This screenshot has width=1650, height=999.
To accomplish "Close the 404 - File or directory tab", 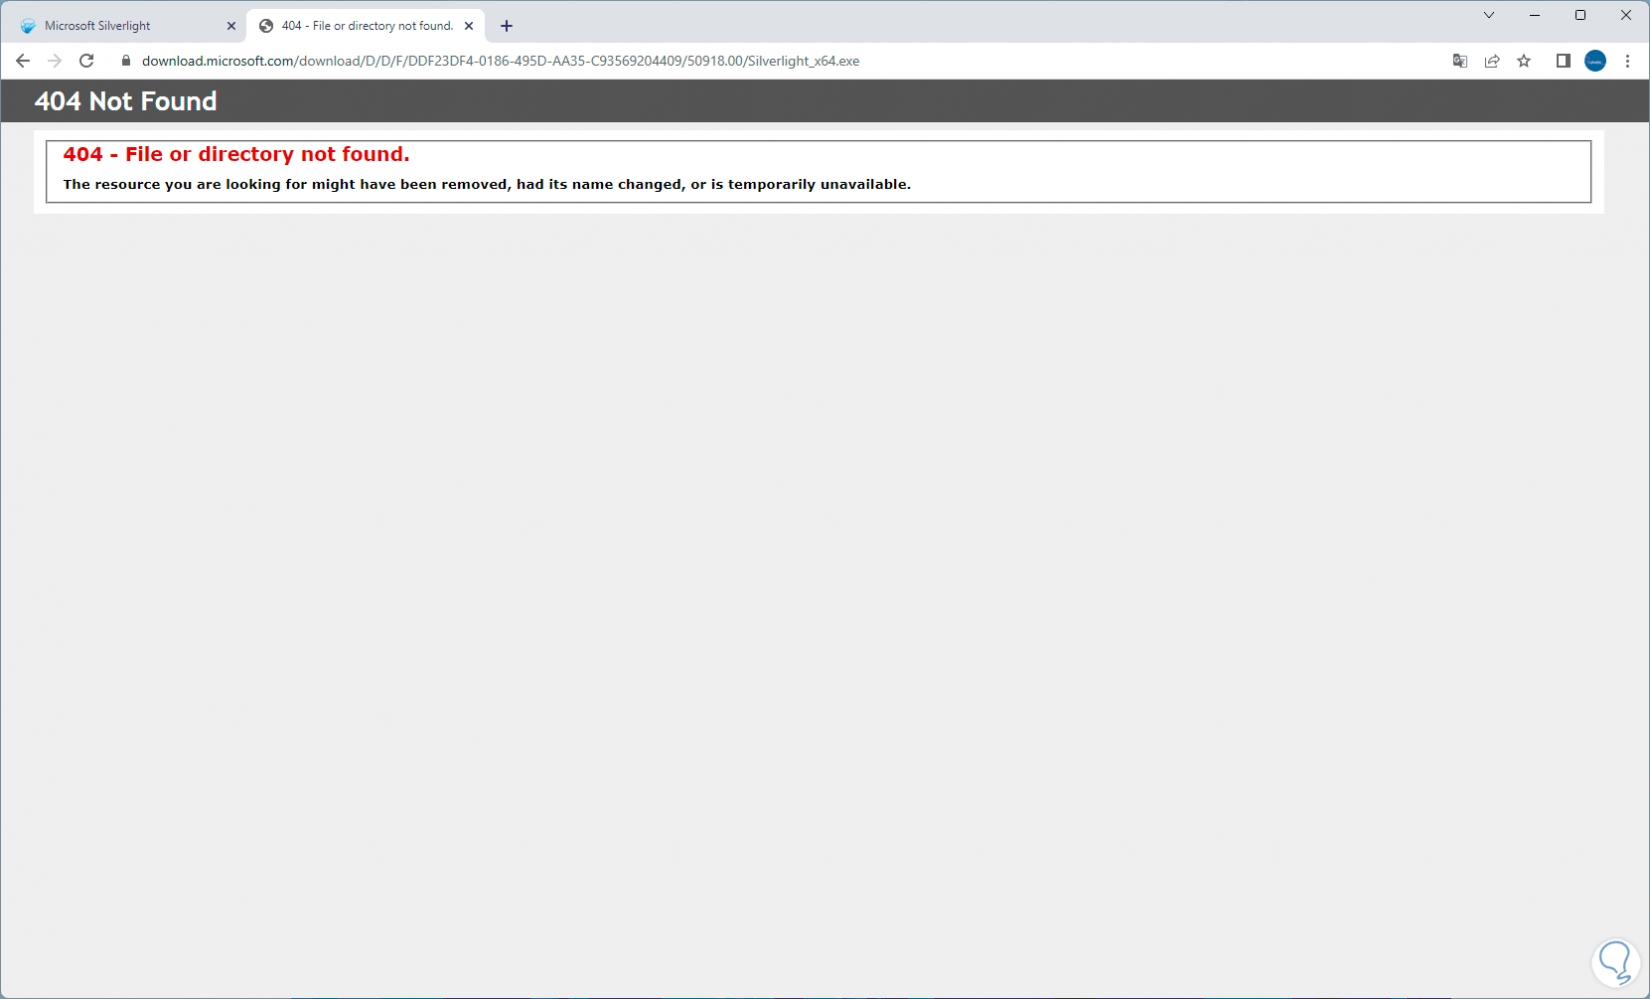I will click(x=469, y=26).
